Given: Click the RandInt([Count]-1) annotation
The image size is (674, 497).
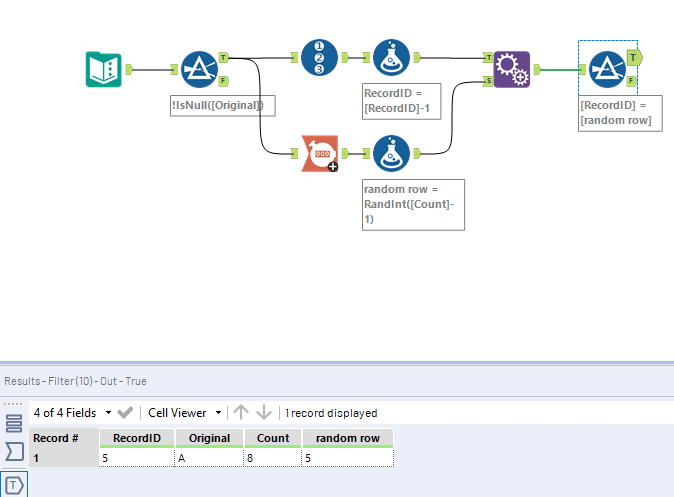Looking at the screenshot, I should tap(413, 205).
